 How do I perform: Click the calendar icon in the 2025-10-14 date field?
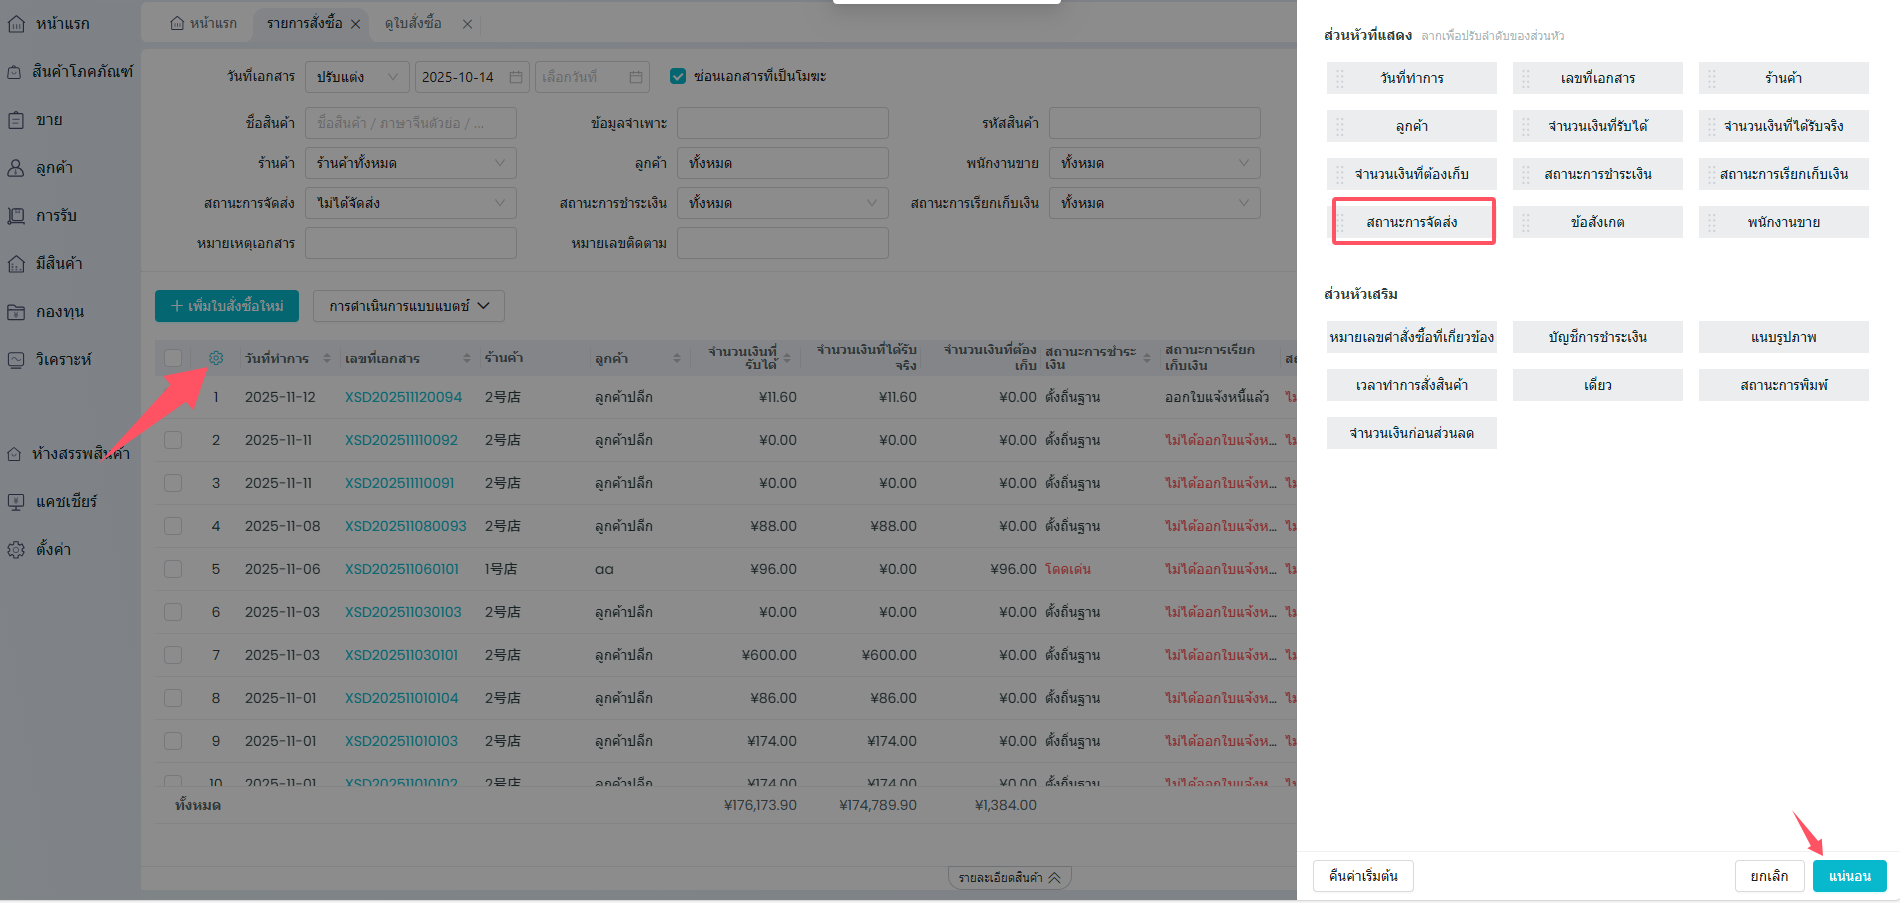point(516,77)
